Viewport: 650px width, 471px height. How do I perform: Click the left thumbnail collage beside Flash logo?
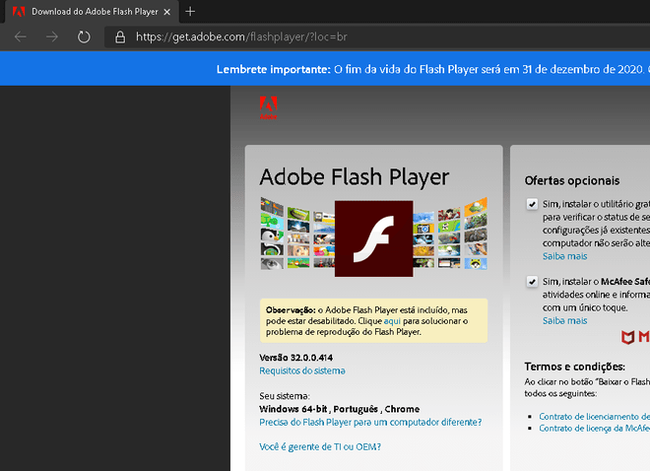298,233
